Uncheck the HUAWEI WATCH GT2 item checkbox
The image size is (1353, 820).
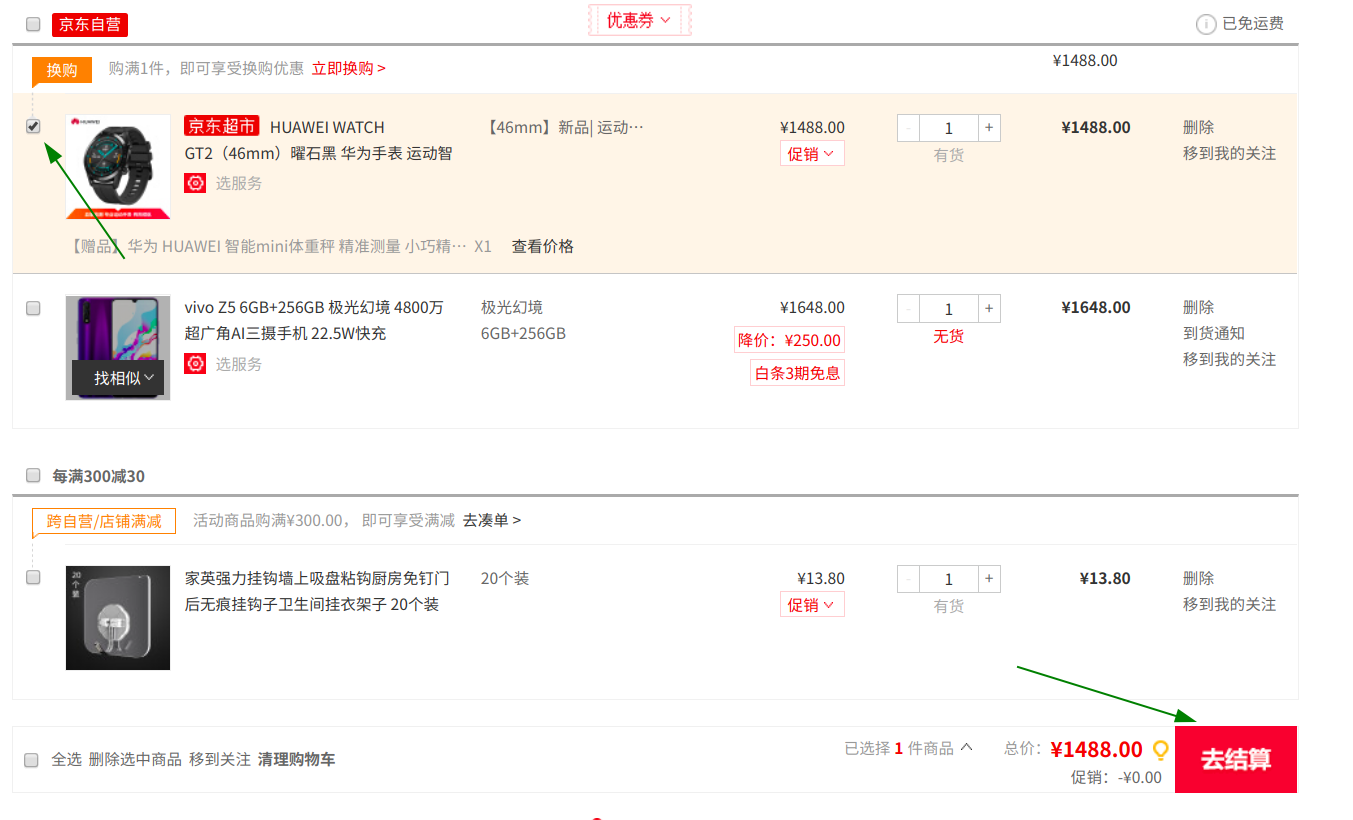pos(33,127)
